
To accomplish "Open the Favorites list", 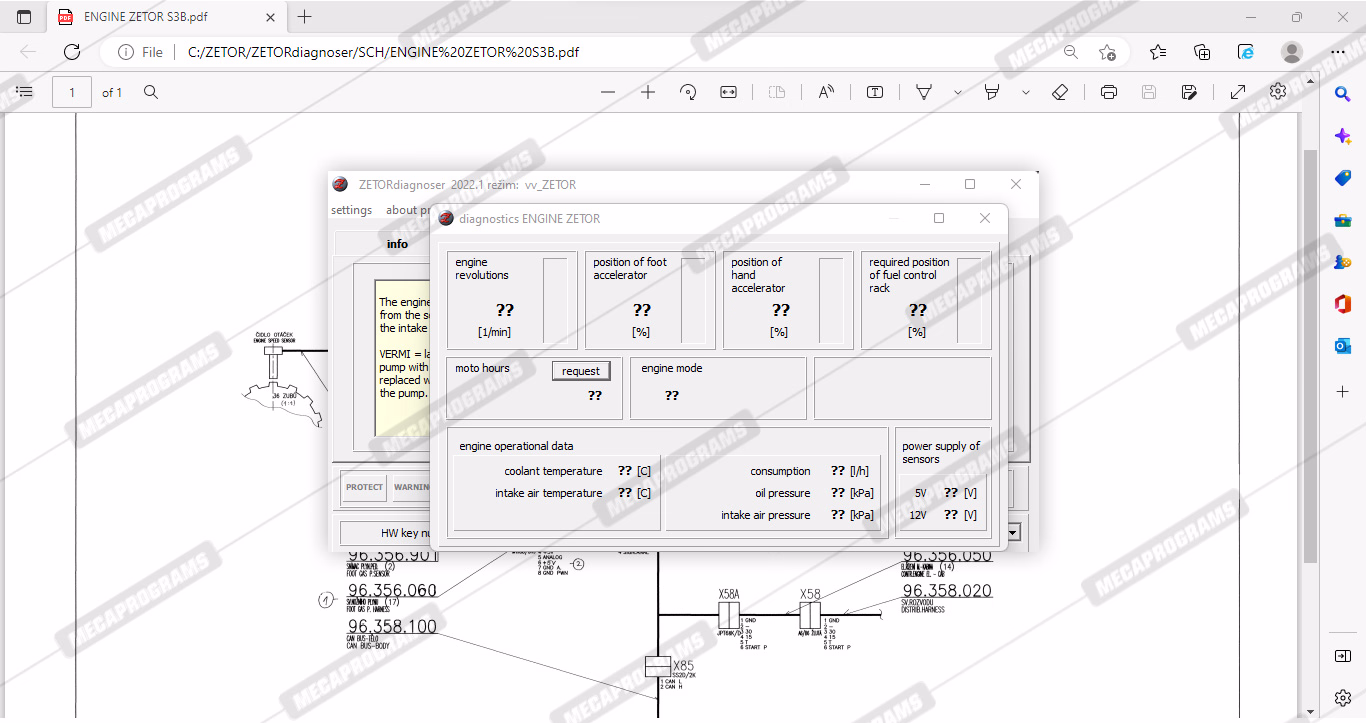I will click(1158, 52).
